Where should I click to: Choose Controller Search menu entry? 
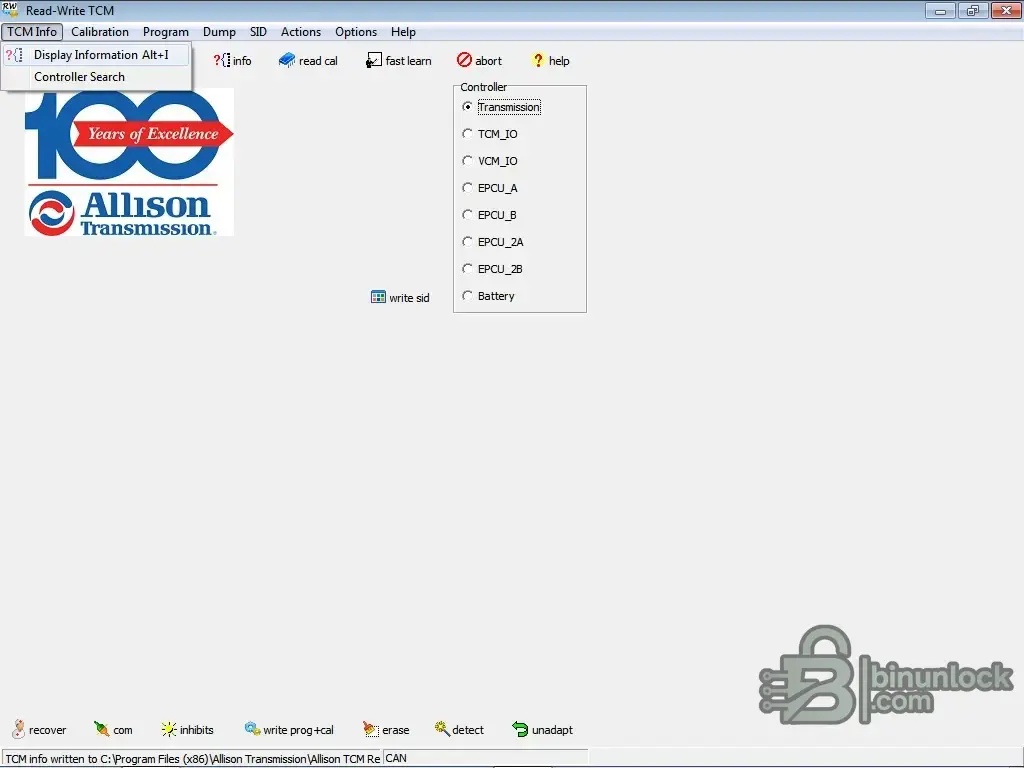(96, 76)
